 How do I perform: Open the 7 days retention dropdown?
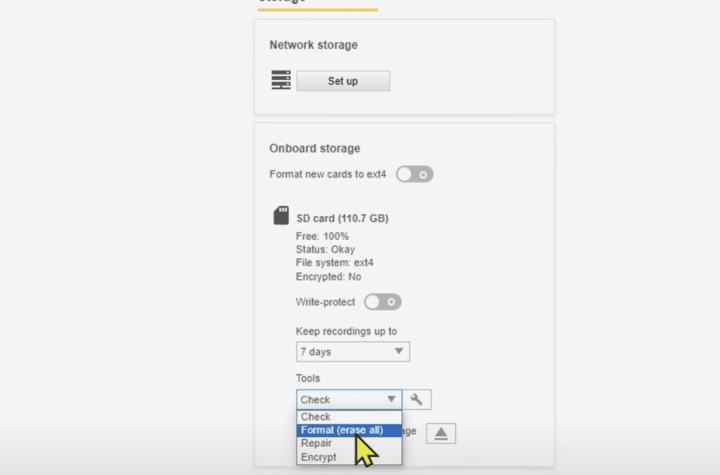pos(353,352)
